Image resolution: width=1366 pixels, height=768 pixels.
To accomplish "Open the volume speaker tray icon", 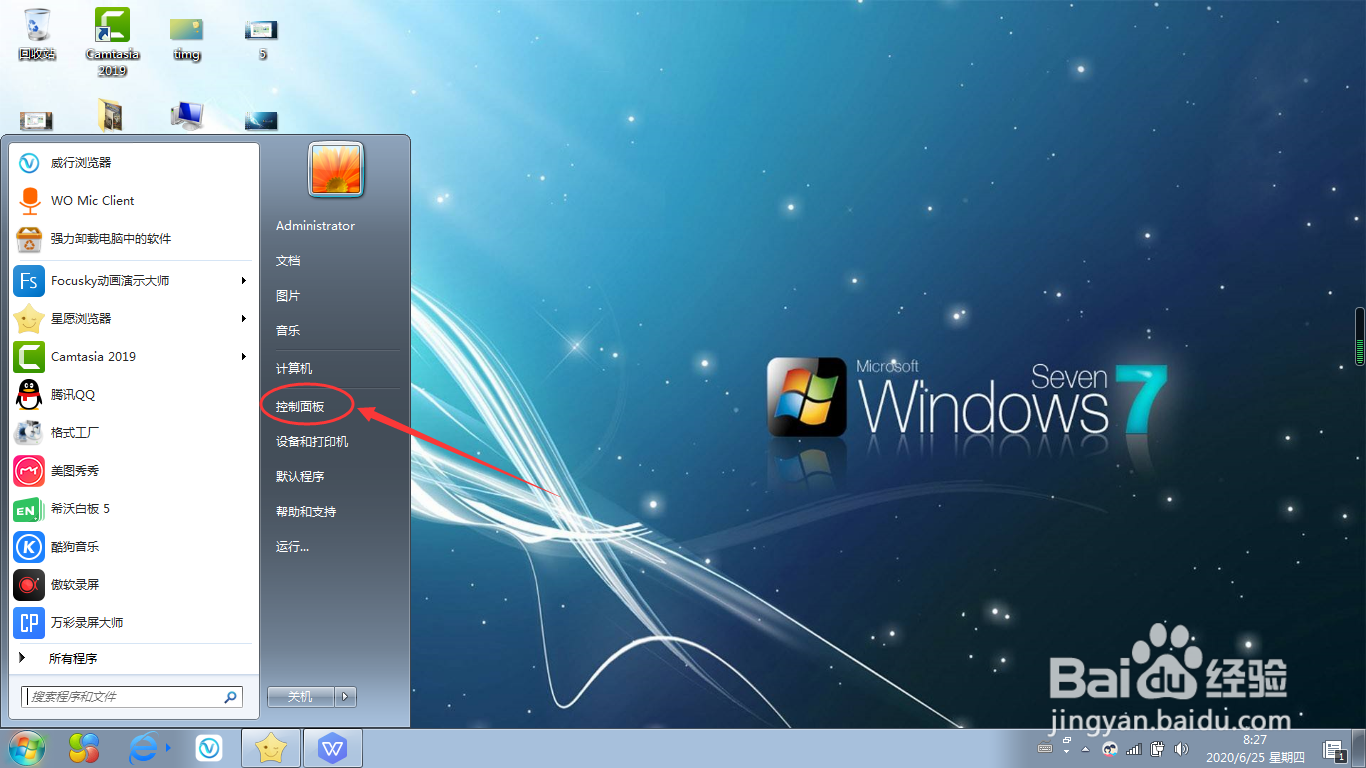I will (1181, 748).
